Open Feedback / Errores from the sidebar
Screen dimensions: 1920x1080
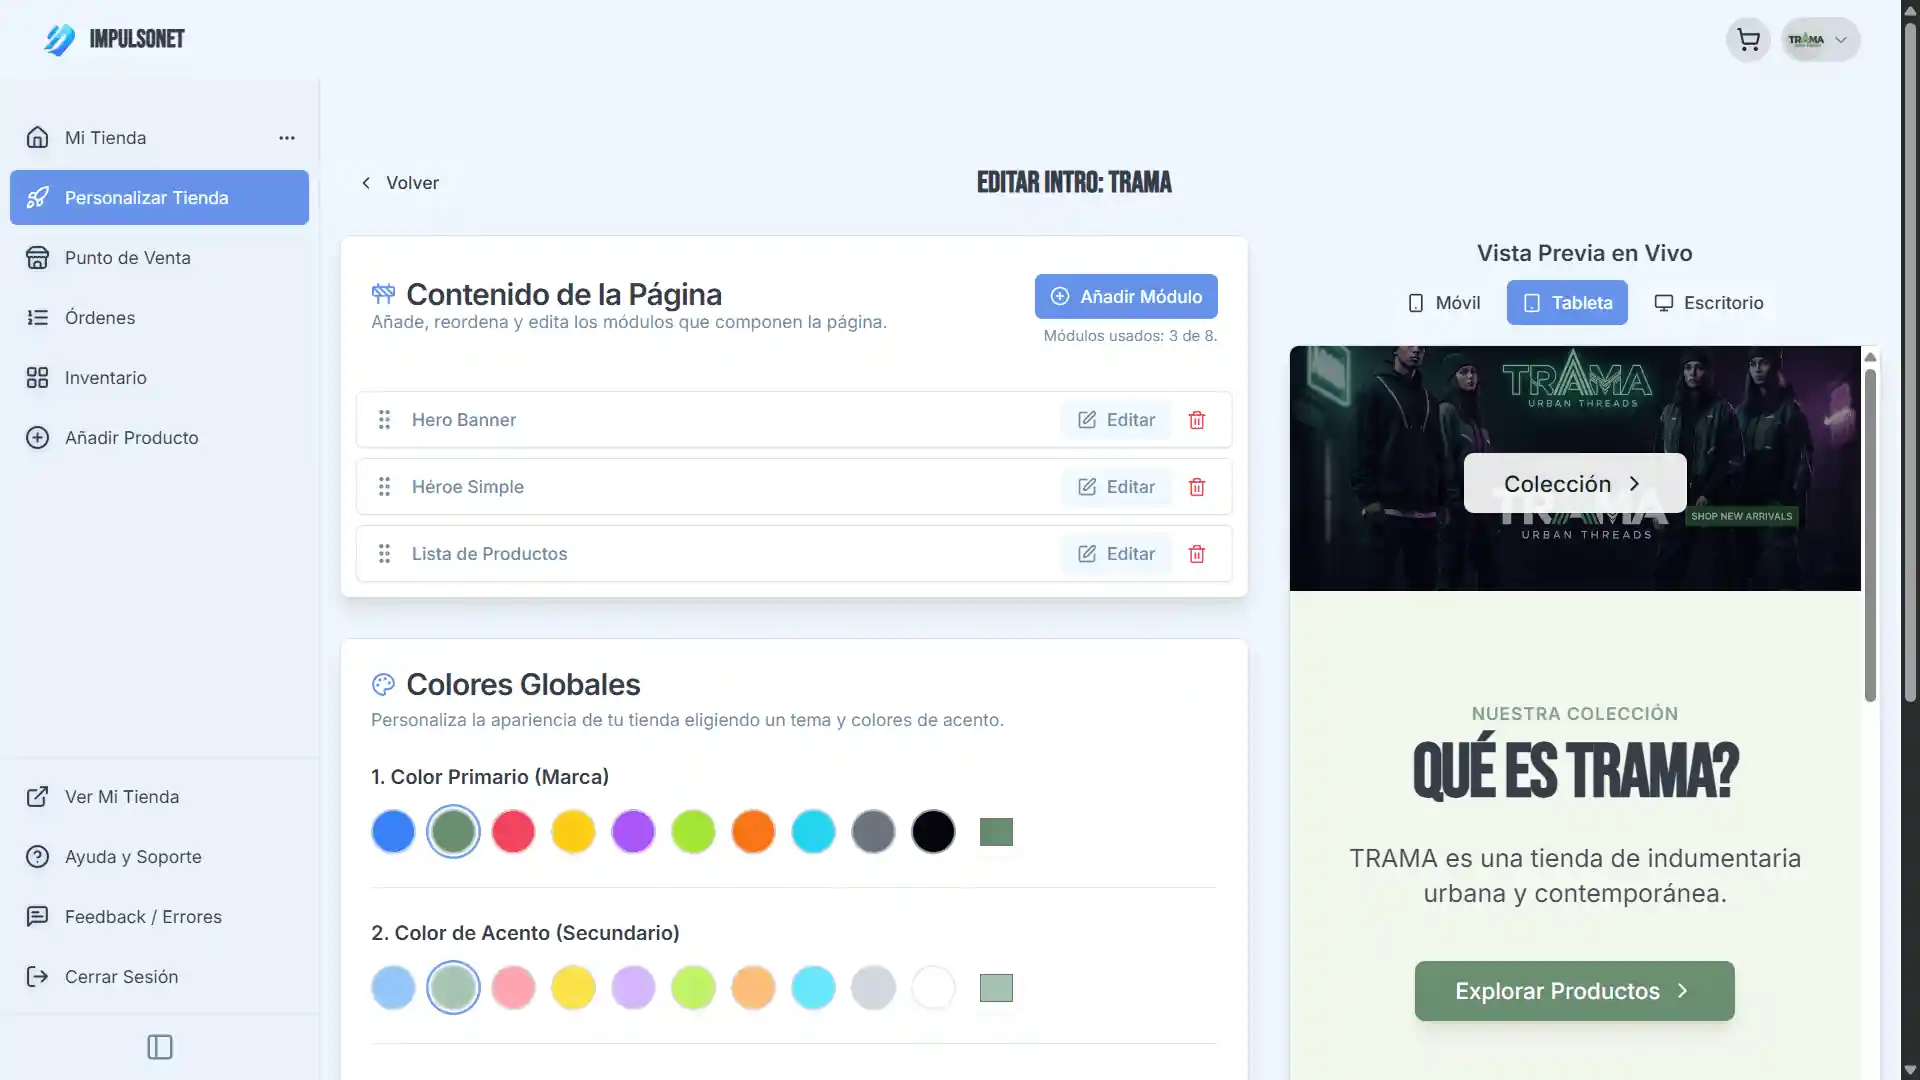143,916
